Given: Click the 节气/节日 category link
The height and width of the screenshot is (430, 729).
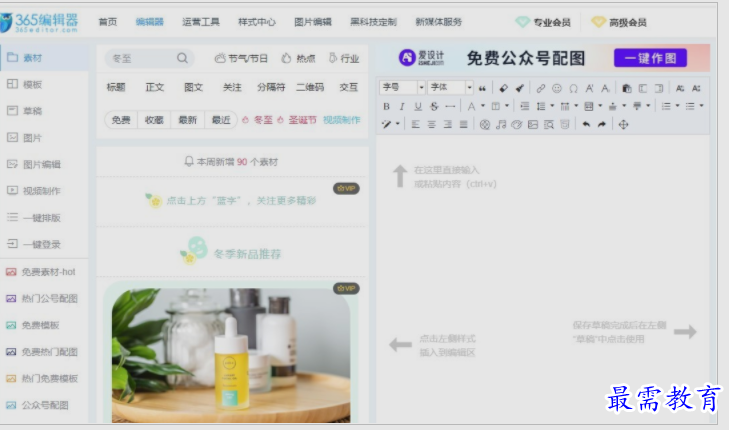Looking at the screenshot, I should (241, 59).
